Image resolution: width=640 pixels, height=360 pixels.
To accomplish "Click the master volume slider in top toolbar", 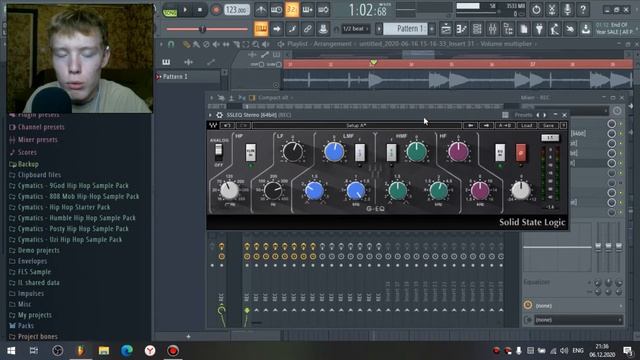I will (207, 29).
